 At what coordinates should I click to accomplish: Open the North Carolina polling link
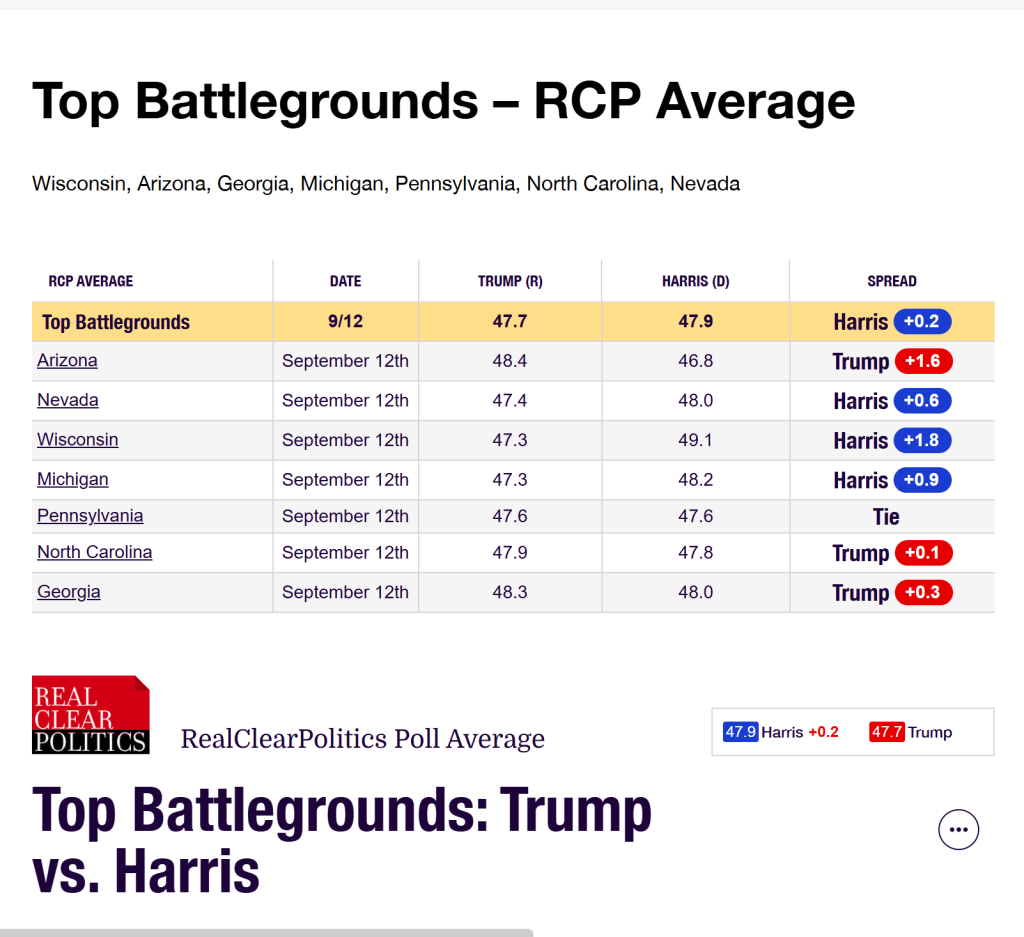click(x=95, y=552)
